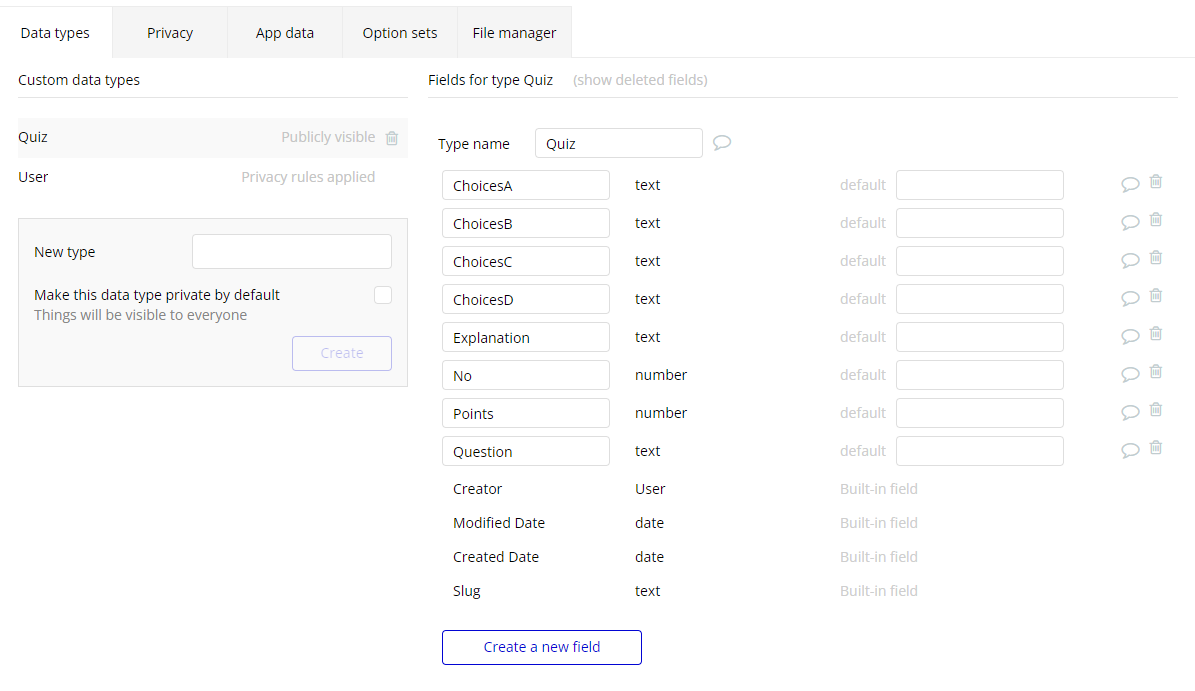
Task: Enable make data type private checkbox
Action: coord(383,295)
